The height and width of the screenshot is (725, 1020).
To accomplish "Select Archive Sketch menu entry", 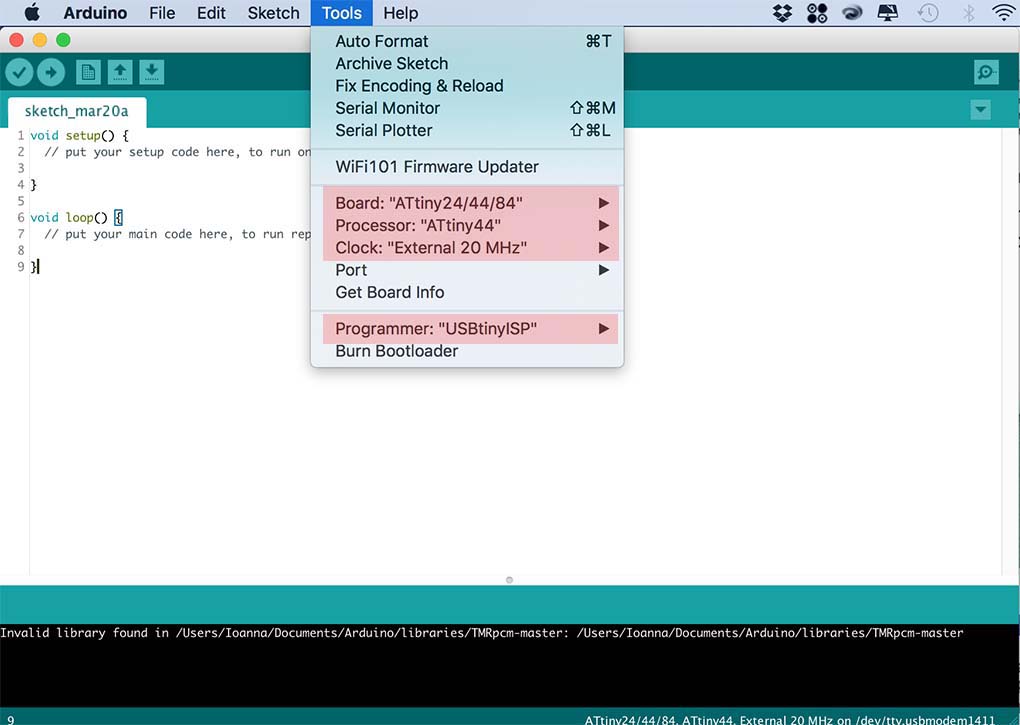I will 467,64.
